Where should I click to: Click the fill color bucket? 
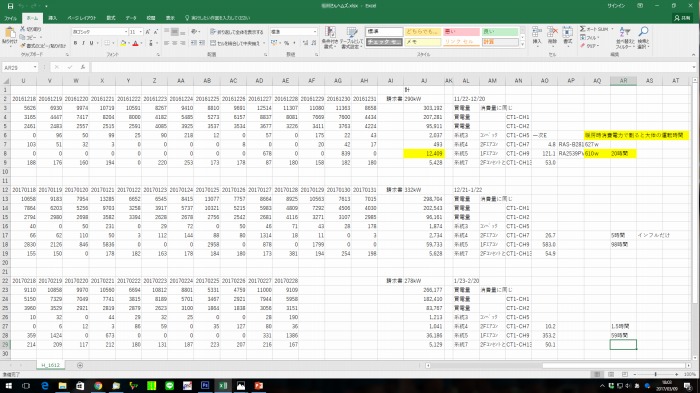(x=123, y=43)
